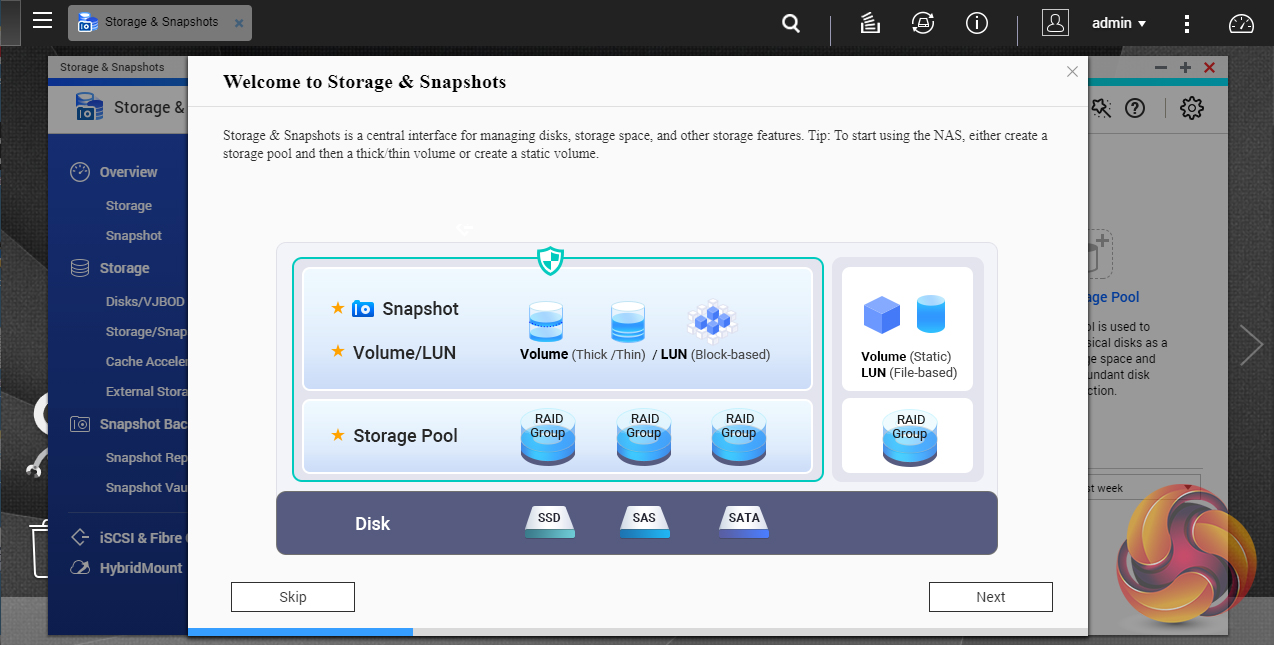The image size is (1274, 645).
Task: Open External Storage in sidebar
Action: (x=146, y=391)
